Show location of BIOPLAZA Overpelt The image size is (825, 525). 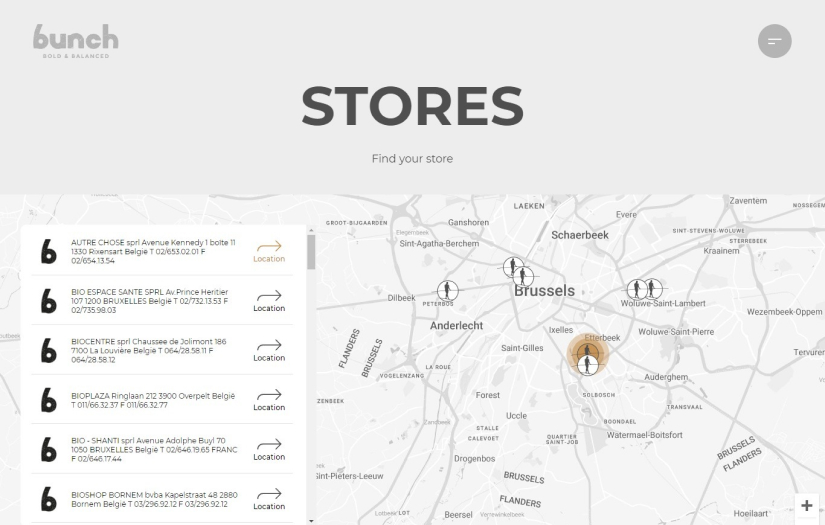click(269, 400)
